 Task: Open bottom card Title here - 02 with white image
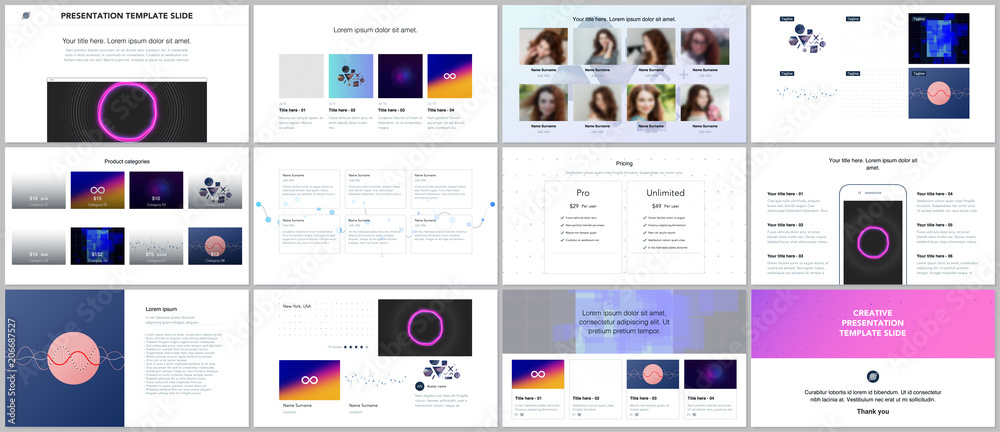pyautogui.click(x=595, y=389)
